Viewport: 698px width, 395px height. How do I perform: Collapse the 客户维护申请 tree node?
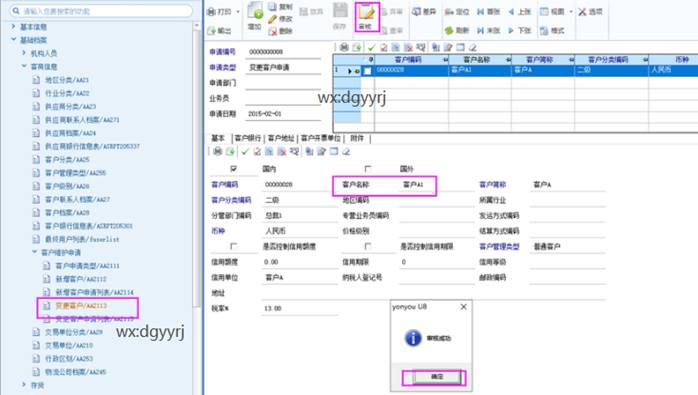[35, 252]
